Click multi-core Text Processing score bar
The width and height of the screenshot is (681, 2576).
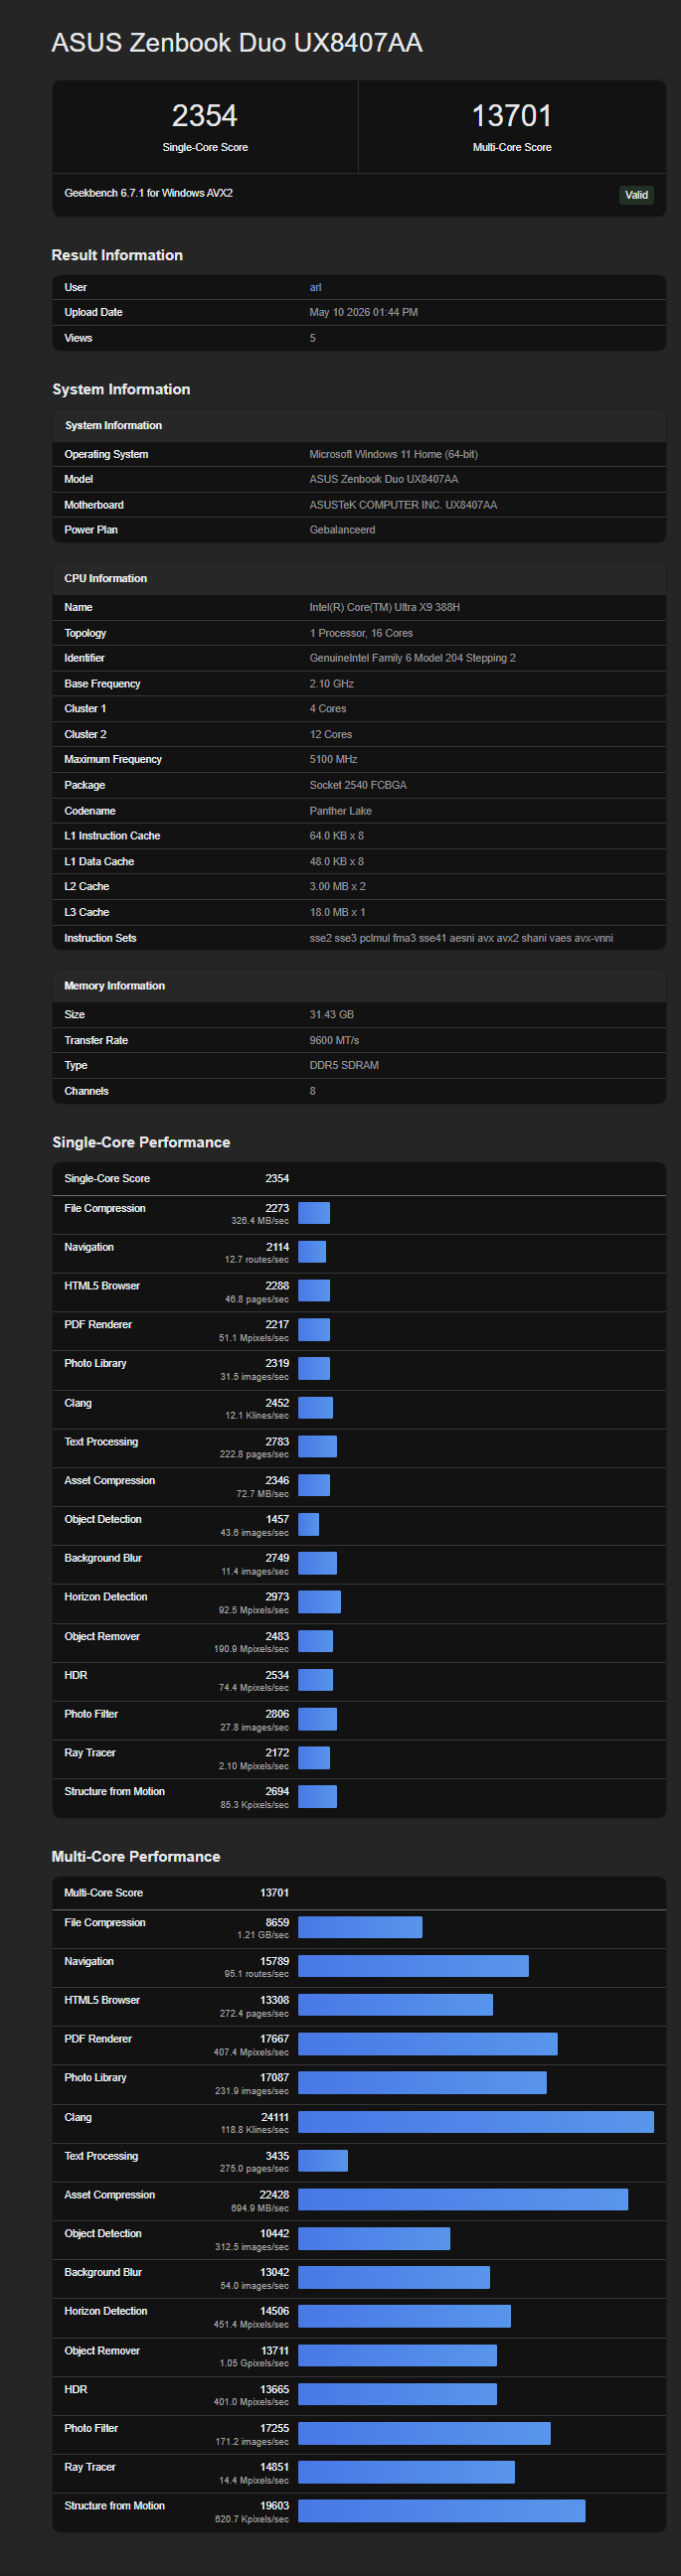323,2161
